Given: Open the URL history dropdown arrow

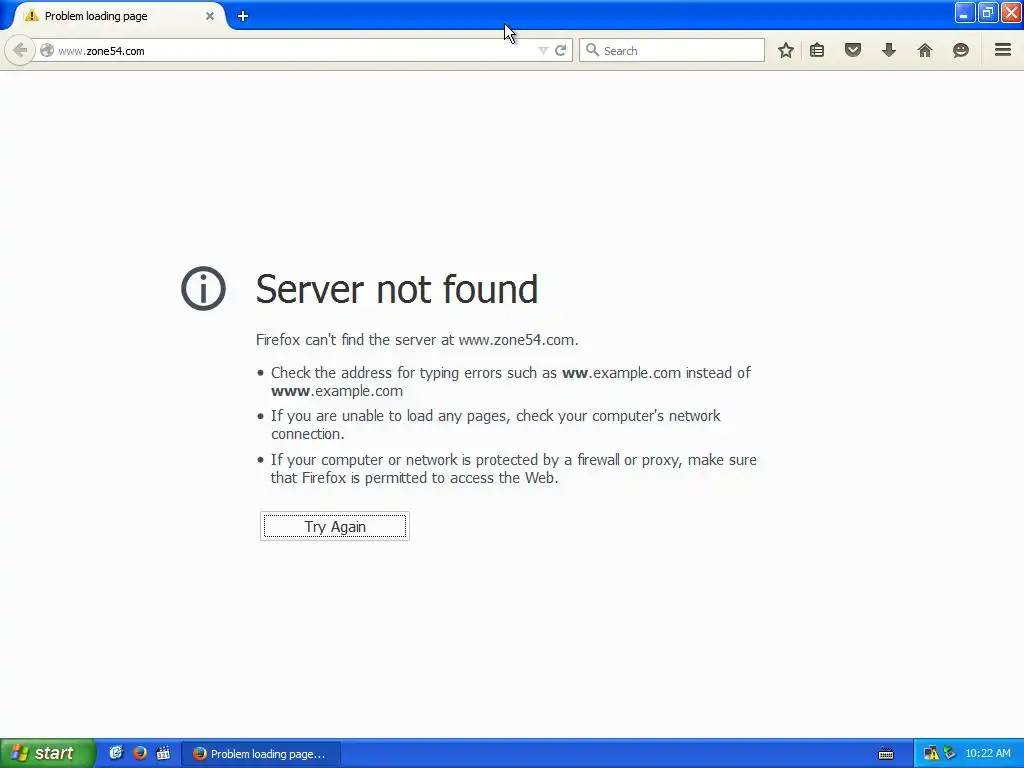Looking at the screenshot, I should click(543, 50).
